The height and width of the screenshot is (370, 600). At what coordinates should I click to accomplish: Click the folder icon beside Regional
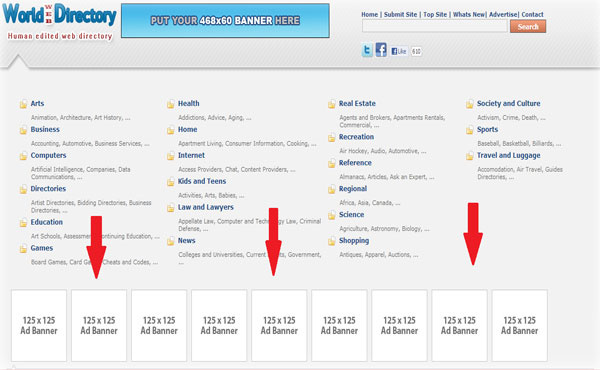click(x=332, y=189)
